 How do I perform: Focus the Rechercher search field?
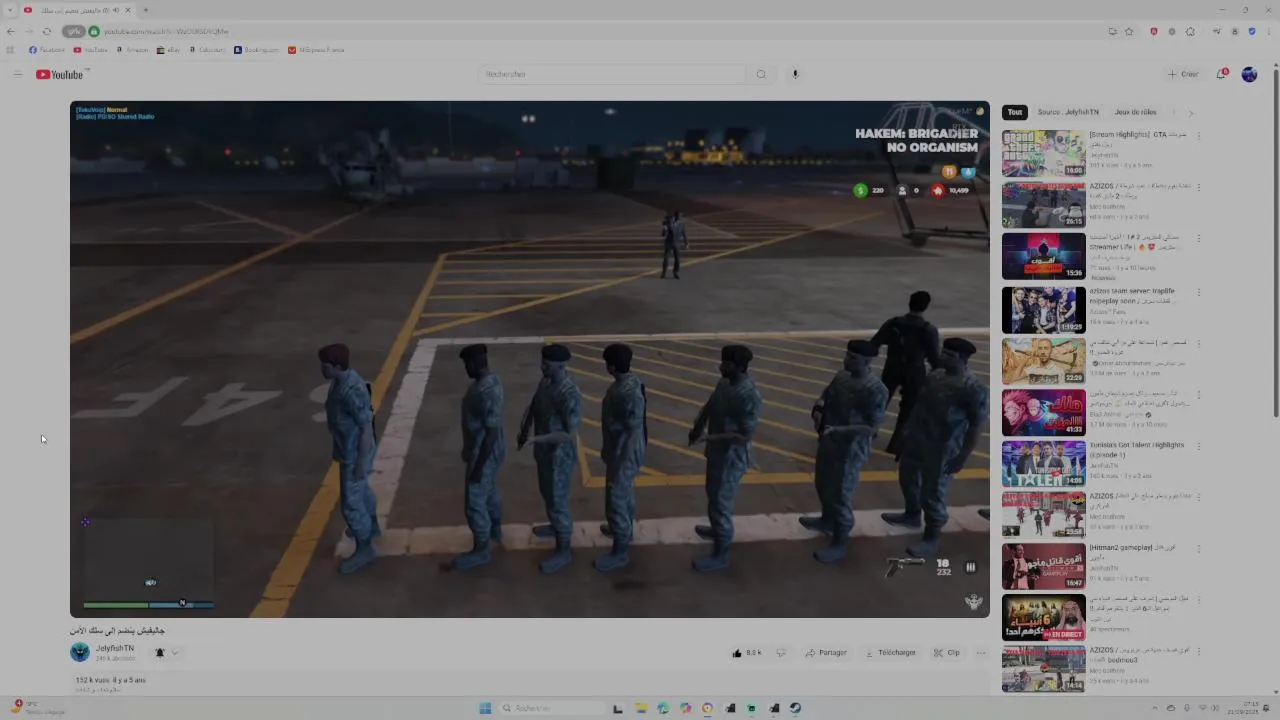612,74
